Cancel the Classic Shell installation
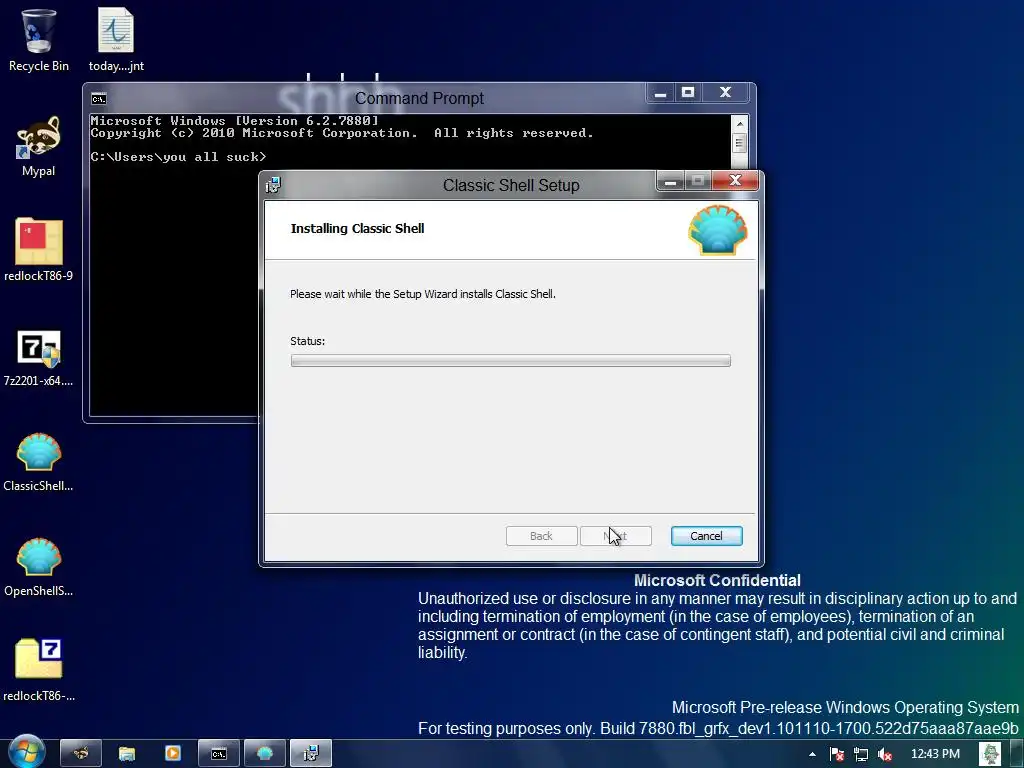The image size is (1024, 768). click(707, 536)
